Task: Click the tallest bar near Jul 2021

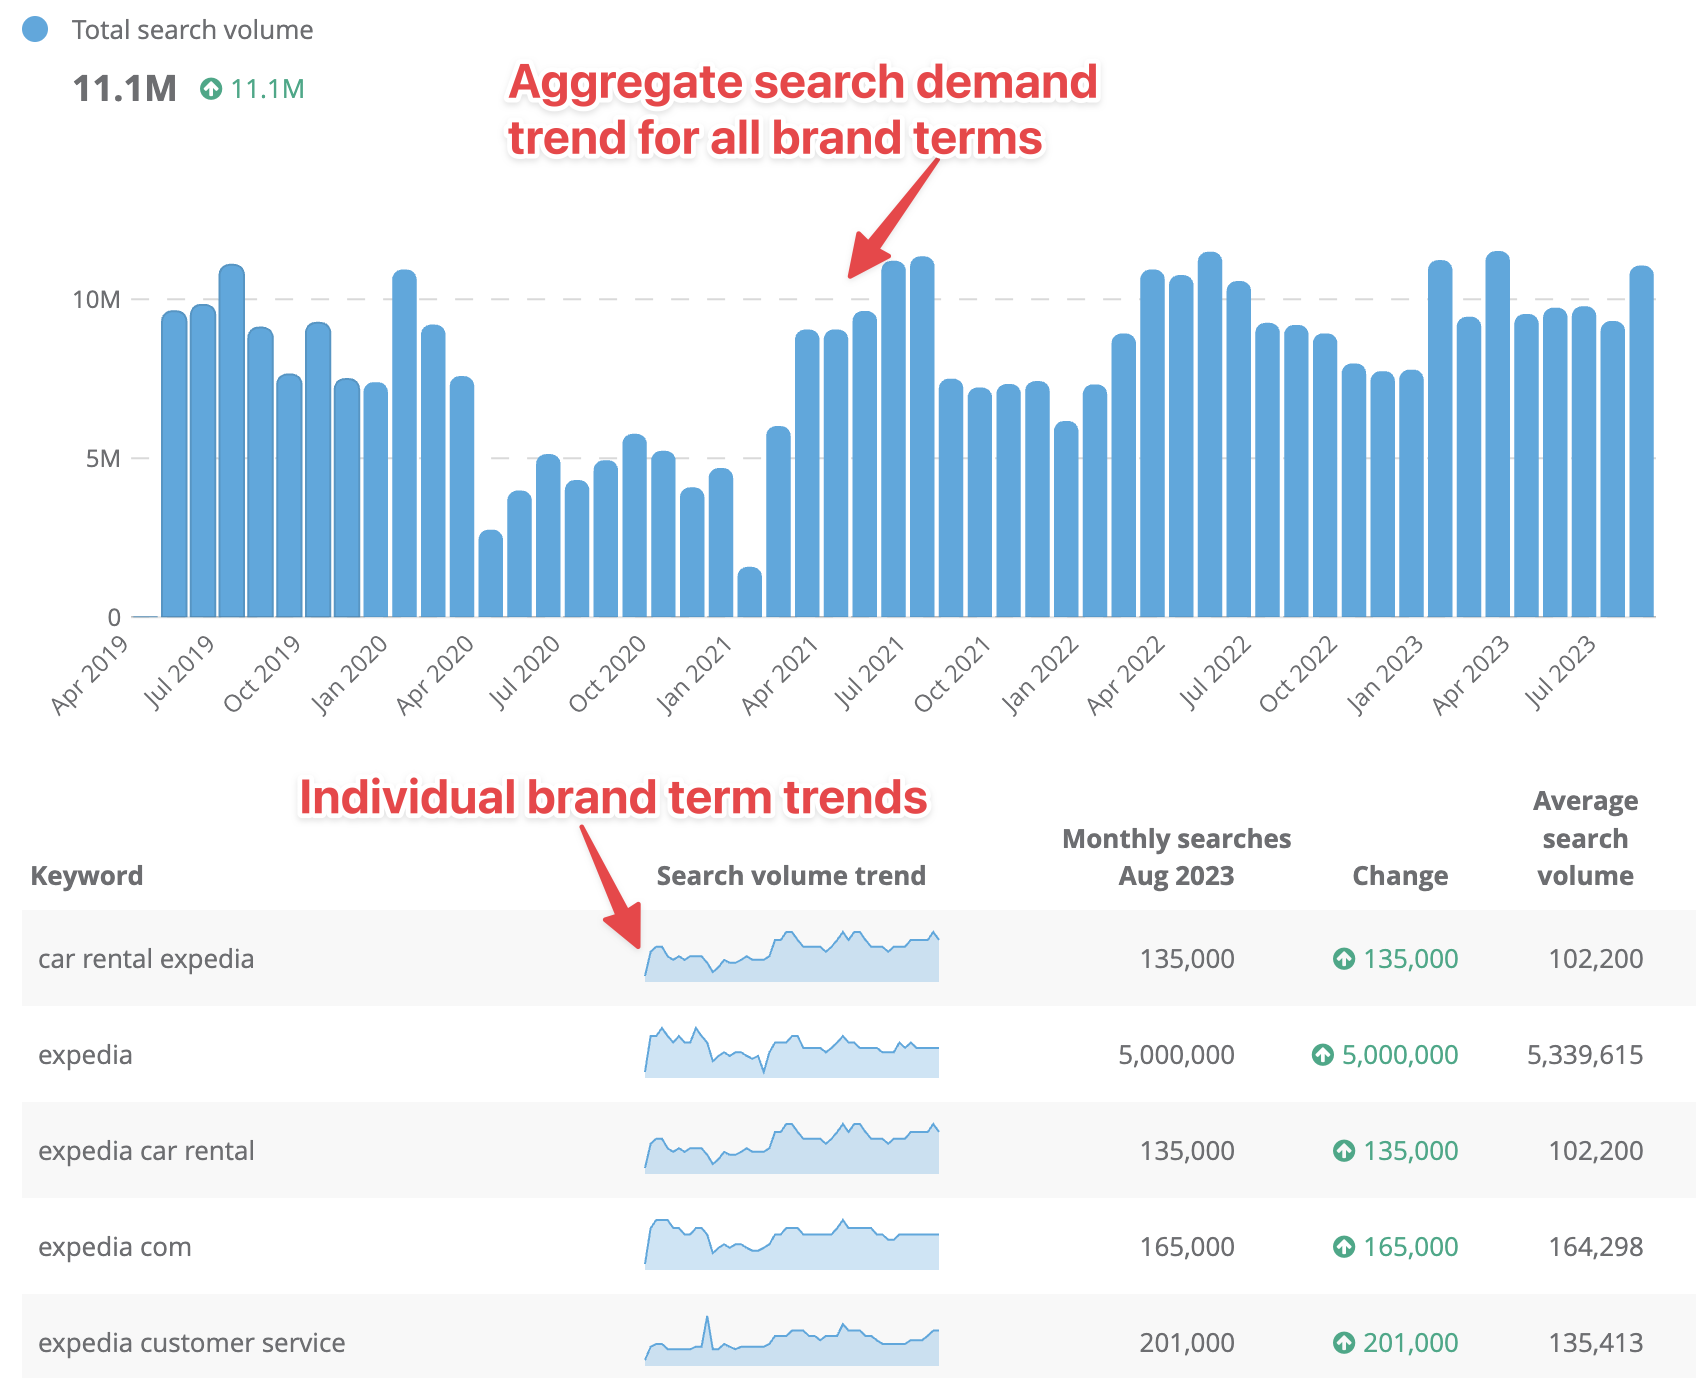Action: pos(922,440)
